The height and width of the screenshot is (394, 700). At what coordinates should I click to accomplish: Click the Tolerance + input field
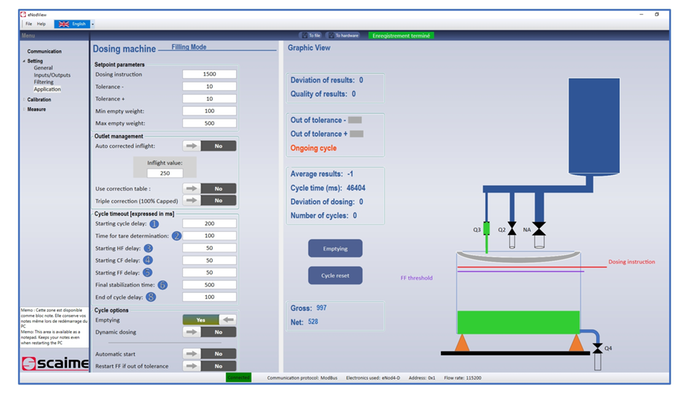[209, 99]
